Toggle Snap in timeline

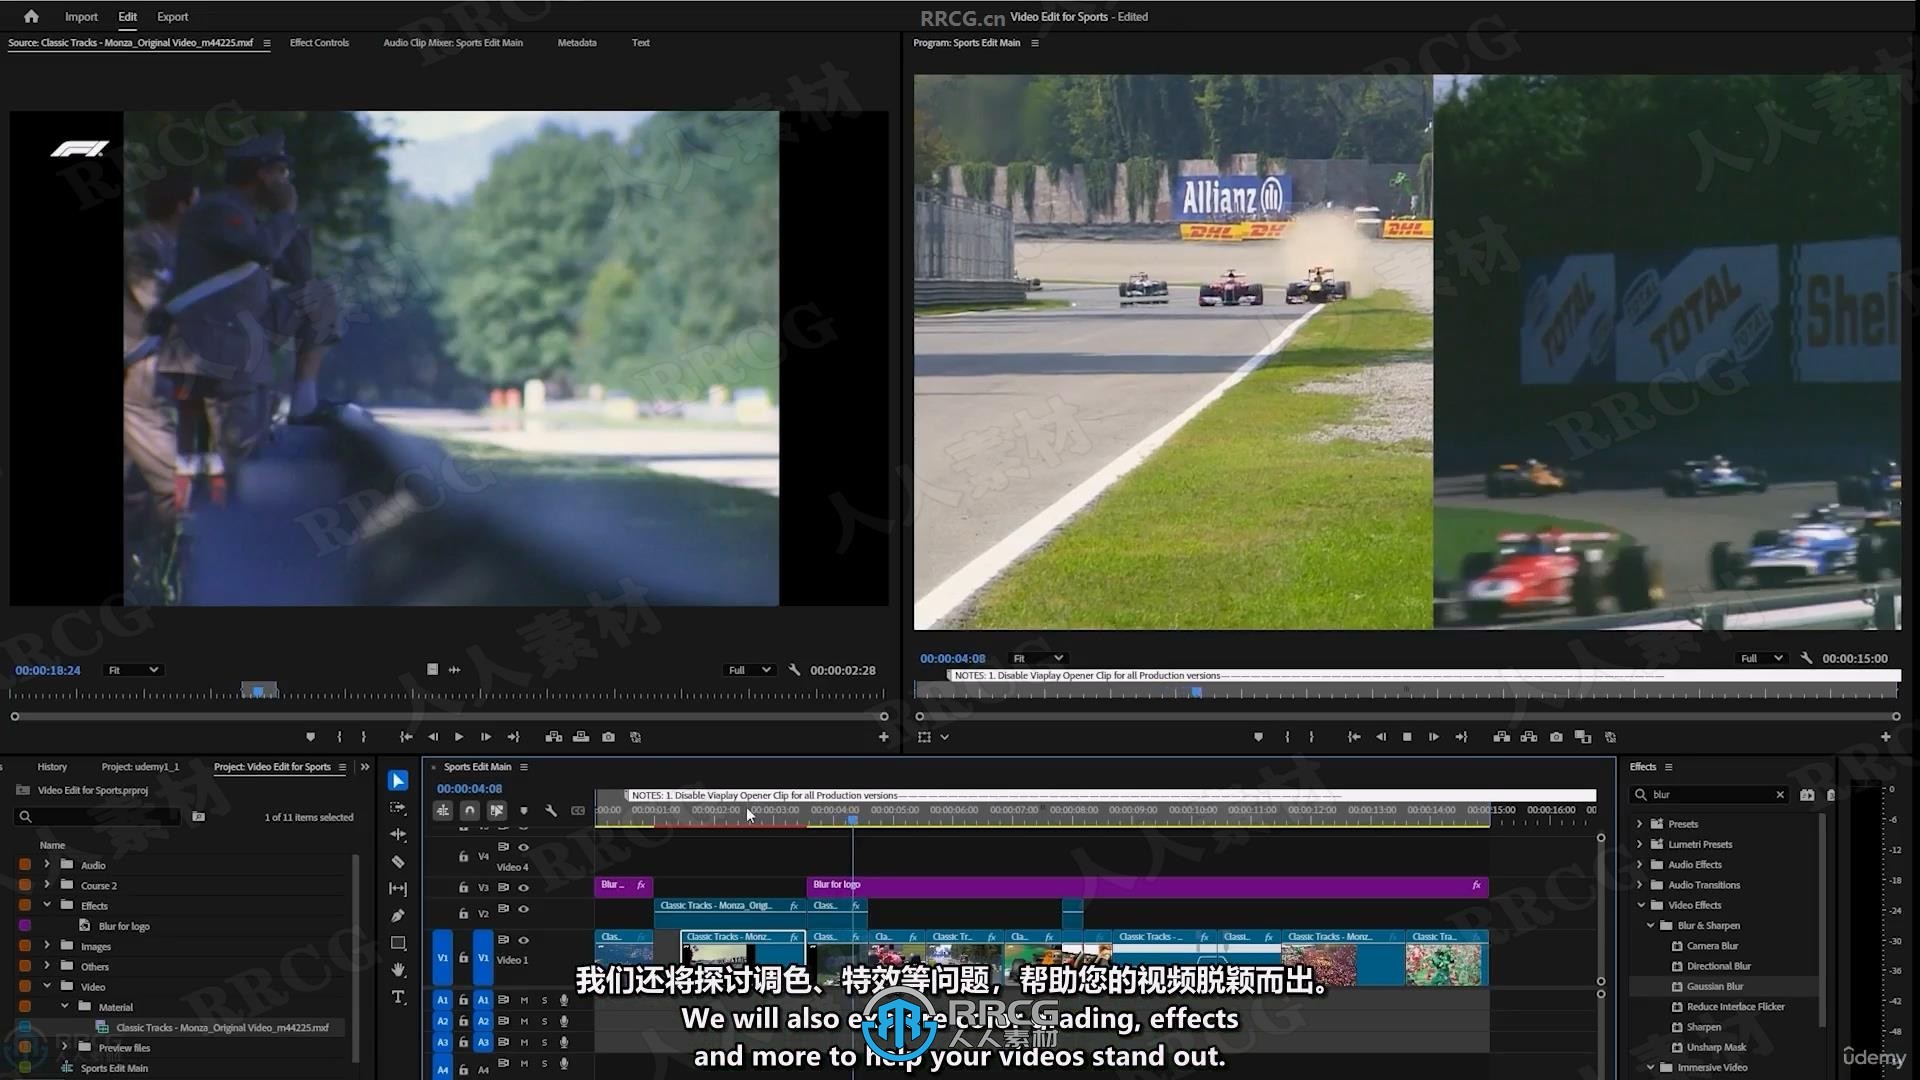pyautogui.click(x=470, y=810)
